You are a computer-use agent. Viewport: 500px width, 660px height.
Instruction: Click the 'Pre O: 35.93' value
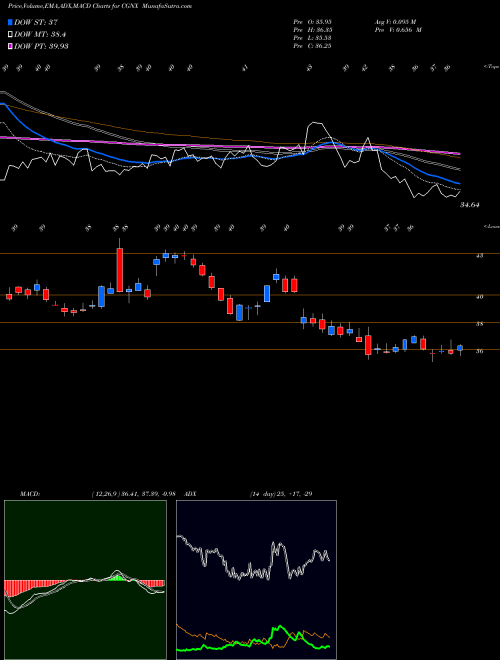(312, 22)
